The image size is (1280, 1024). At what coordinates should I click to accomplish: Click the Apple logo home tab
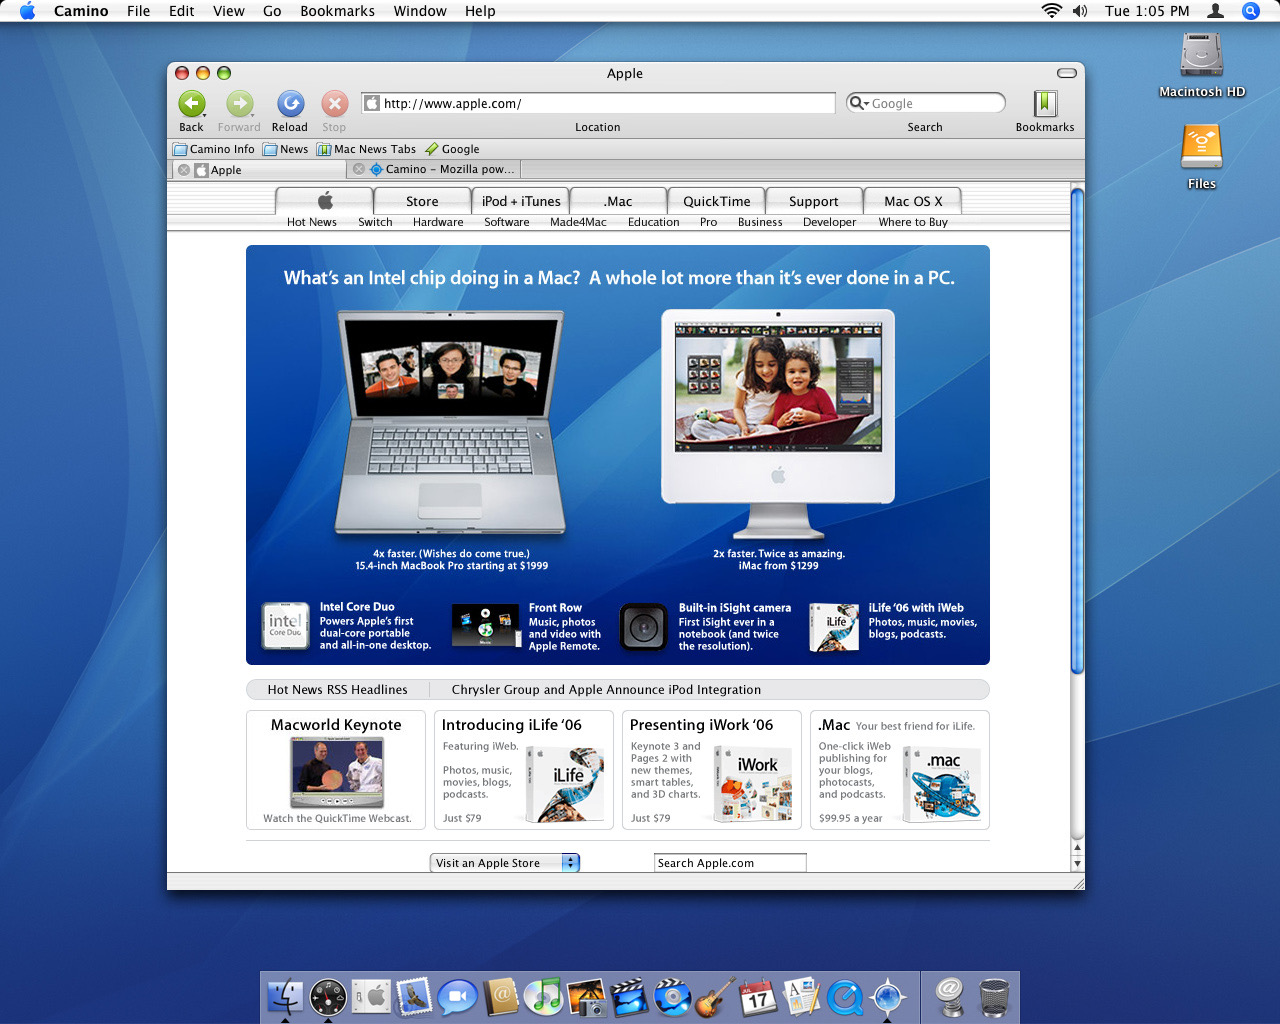click(325, 201)
